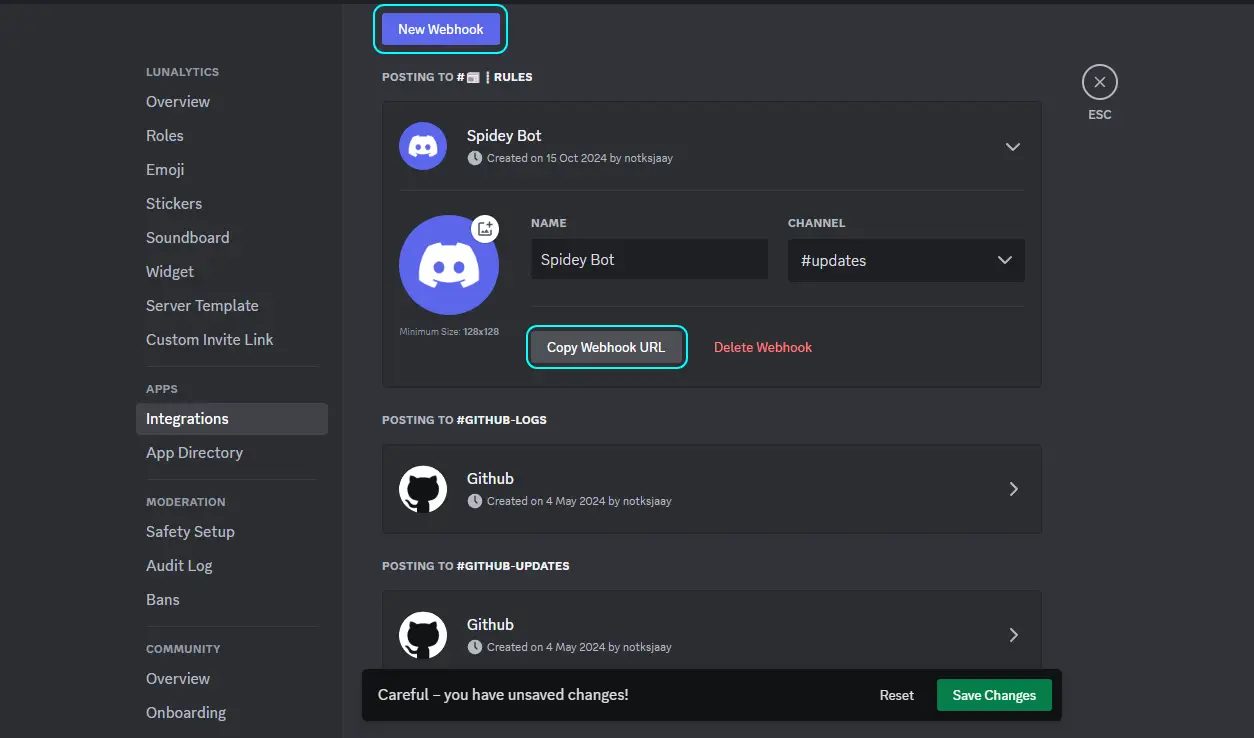Copy the Spidey Bot Webhook URL
Viewport: 1254px width, 738px height.
coord(606,347)
